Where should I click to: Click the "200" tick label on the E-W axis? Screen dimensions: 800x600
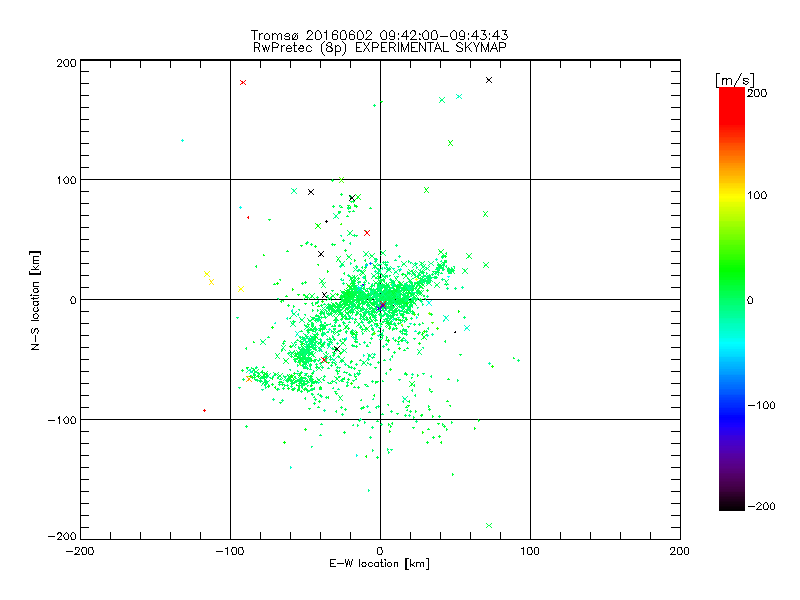point(680,551)
